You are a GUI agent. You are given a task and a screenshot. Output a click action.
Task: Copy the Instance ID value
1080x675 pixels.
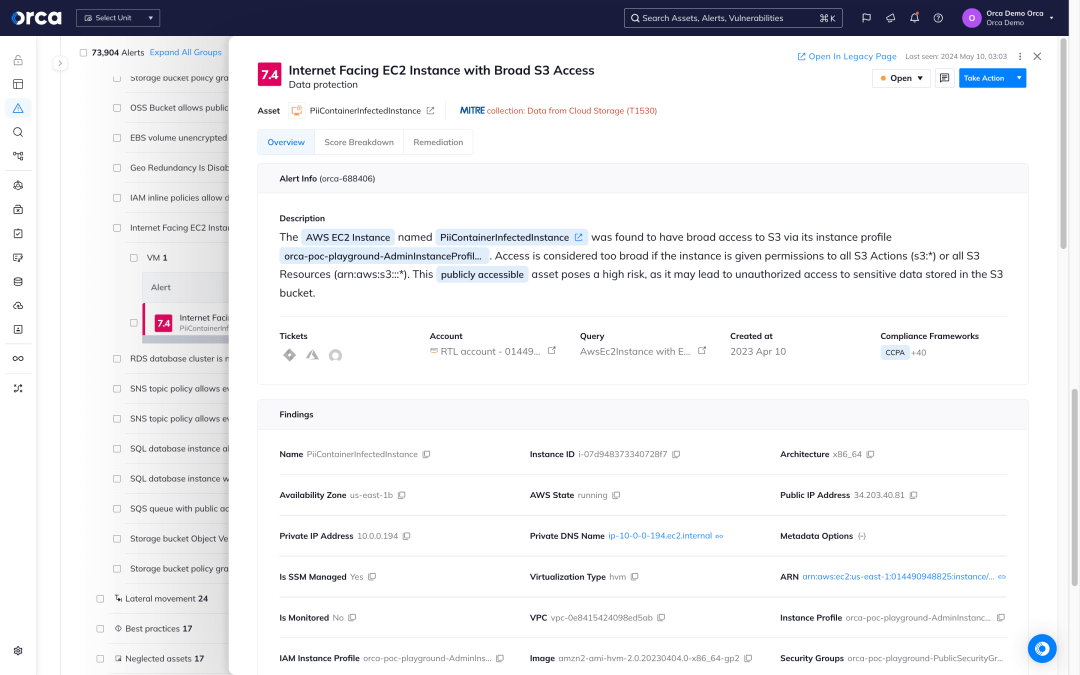676,455
